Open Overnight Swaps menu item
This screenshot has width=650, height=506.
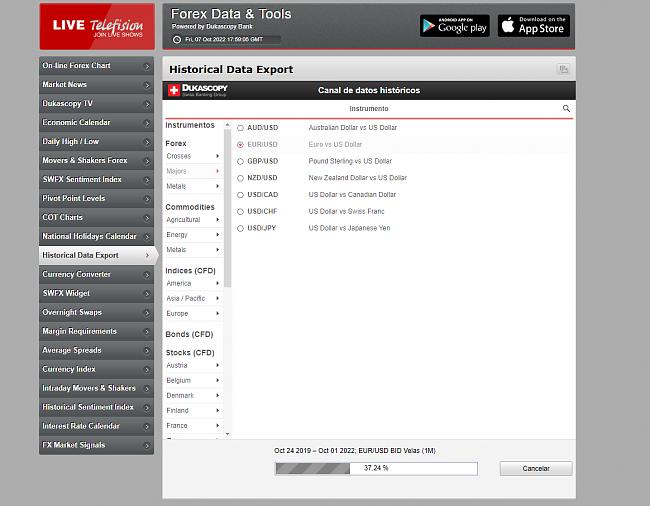pos(97,312)
